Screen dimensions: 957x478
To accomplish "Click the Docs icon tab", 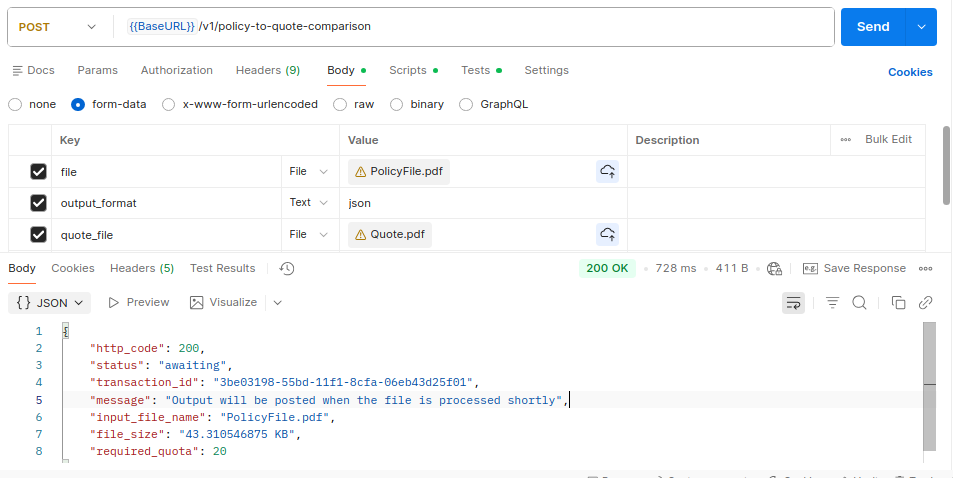I will [34, 71].
